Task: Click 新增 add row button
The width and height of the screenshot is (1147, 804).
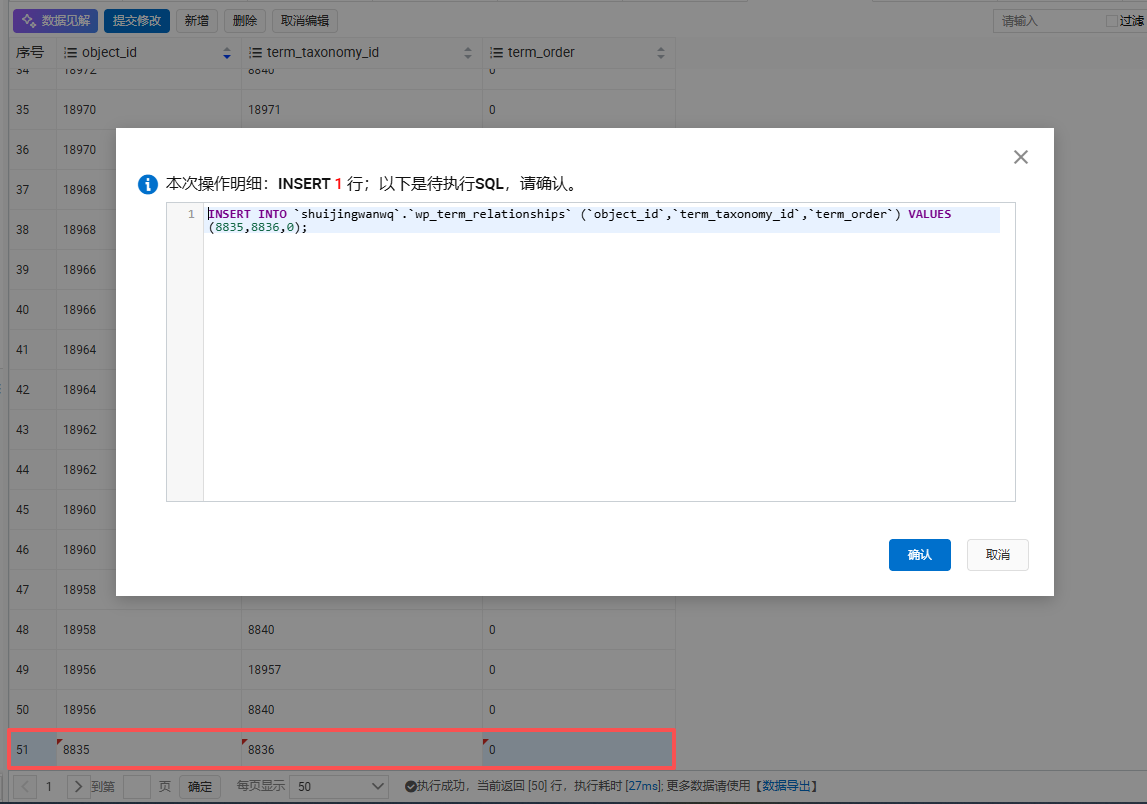Action: pyautogui.click(x=197, y=20)
